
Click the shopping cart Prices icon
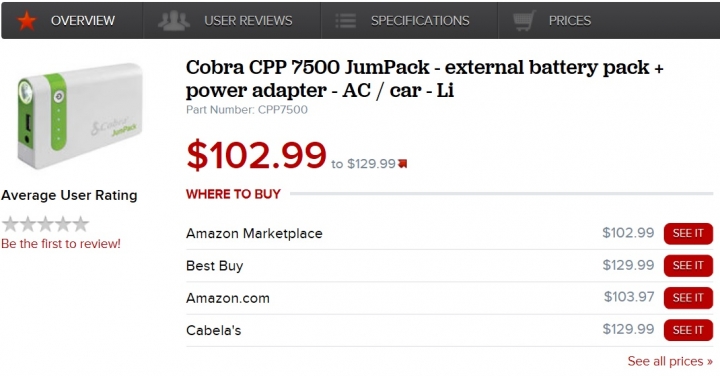tap(524, 21)
